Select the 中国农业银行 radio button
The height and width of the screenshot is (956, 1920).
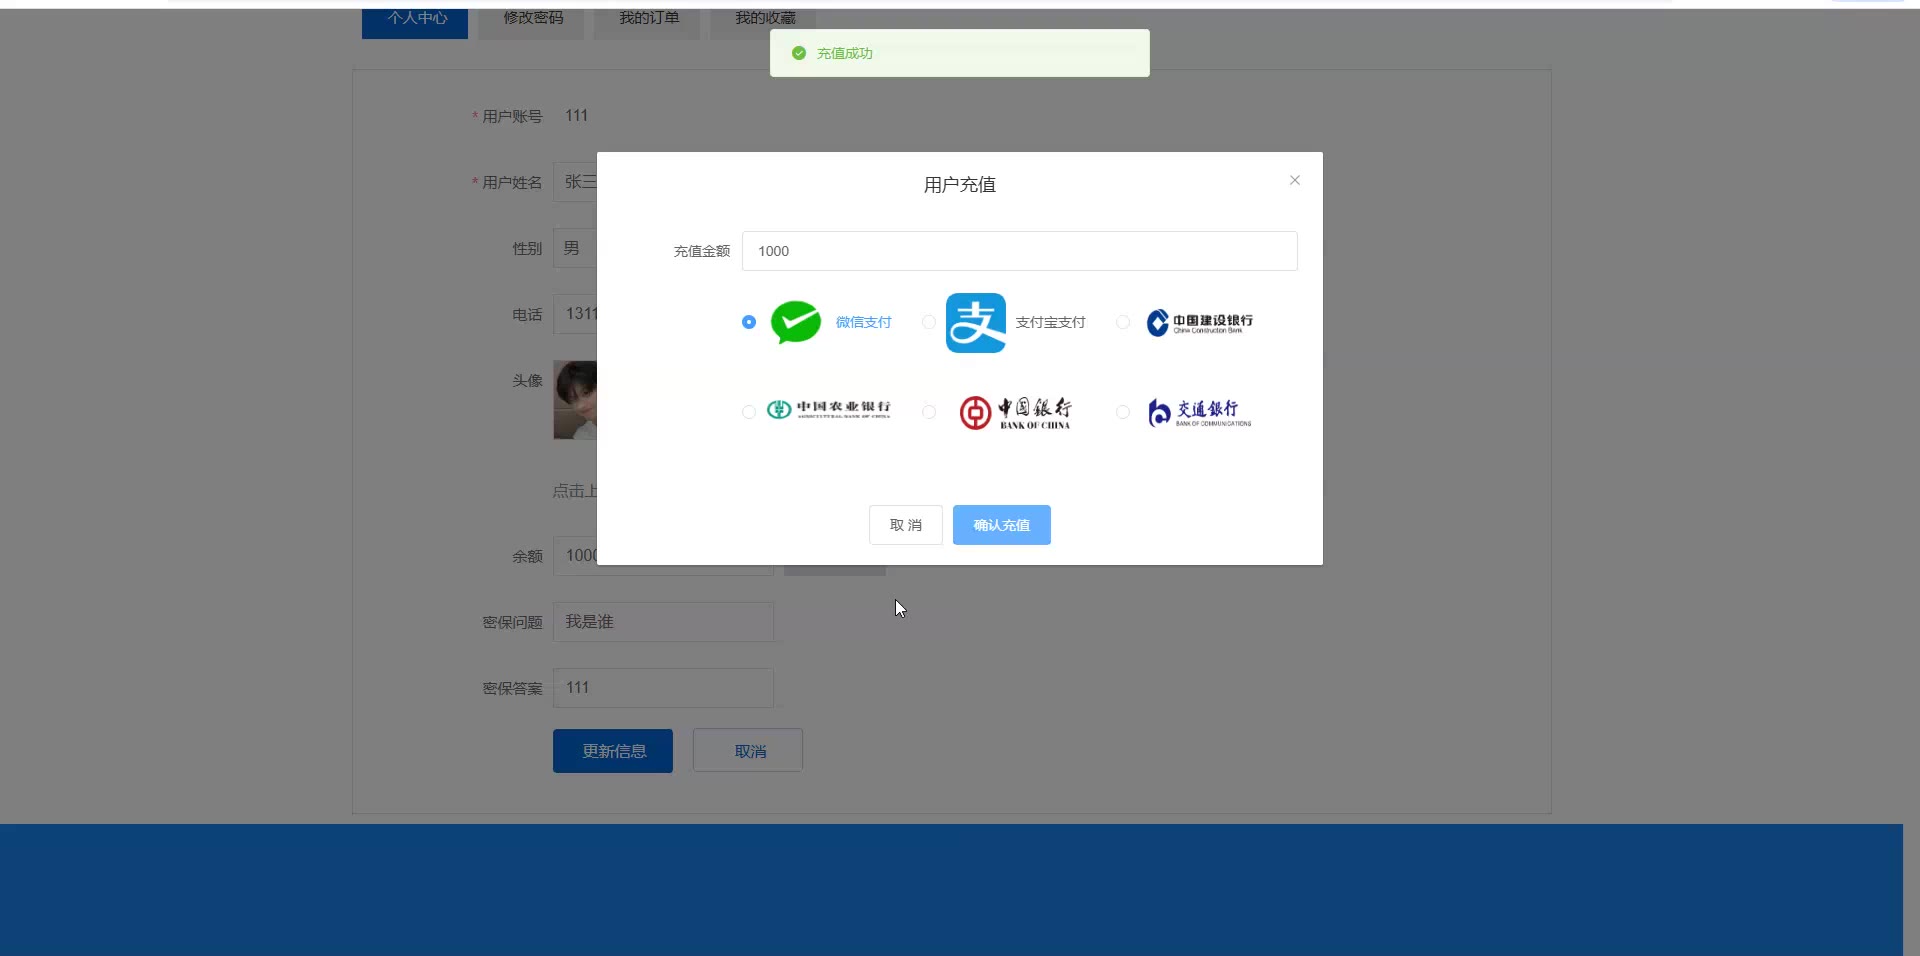(x=749, y=412)
